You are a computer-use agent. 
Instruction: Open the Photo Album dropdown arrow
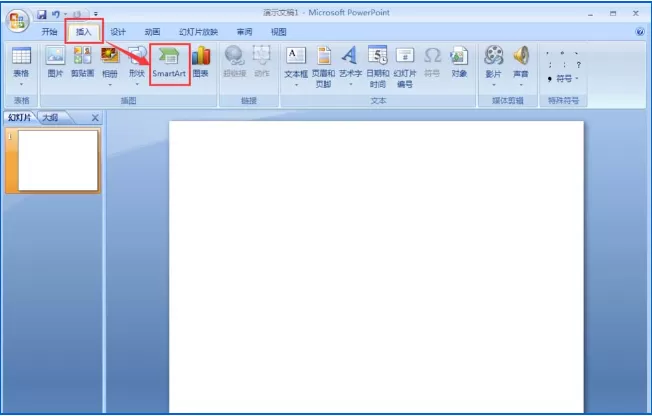(110, 84)
